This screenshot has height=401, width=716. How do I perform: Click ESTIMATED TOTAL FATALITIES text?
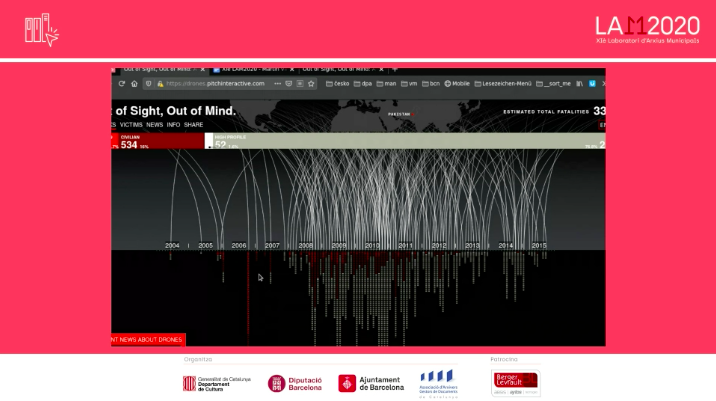546,111
